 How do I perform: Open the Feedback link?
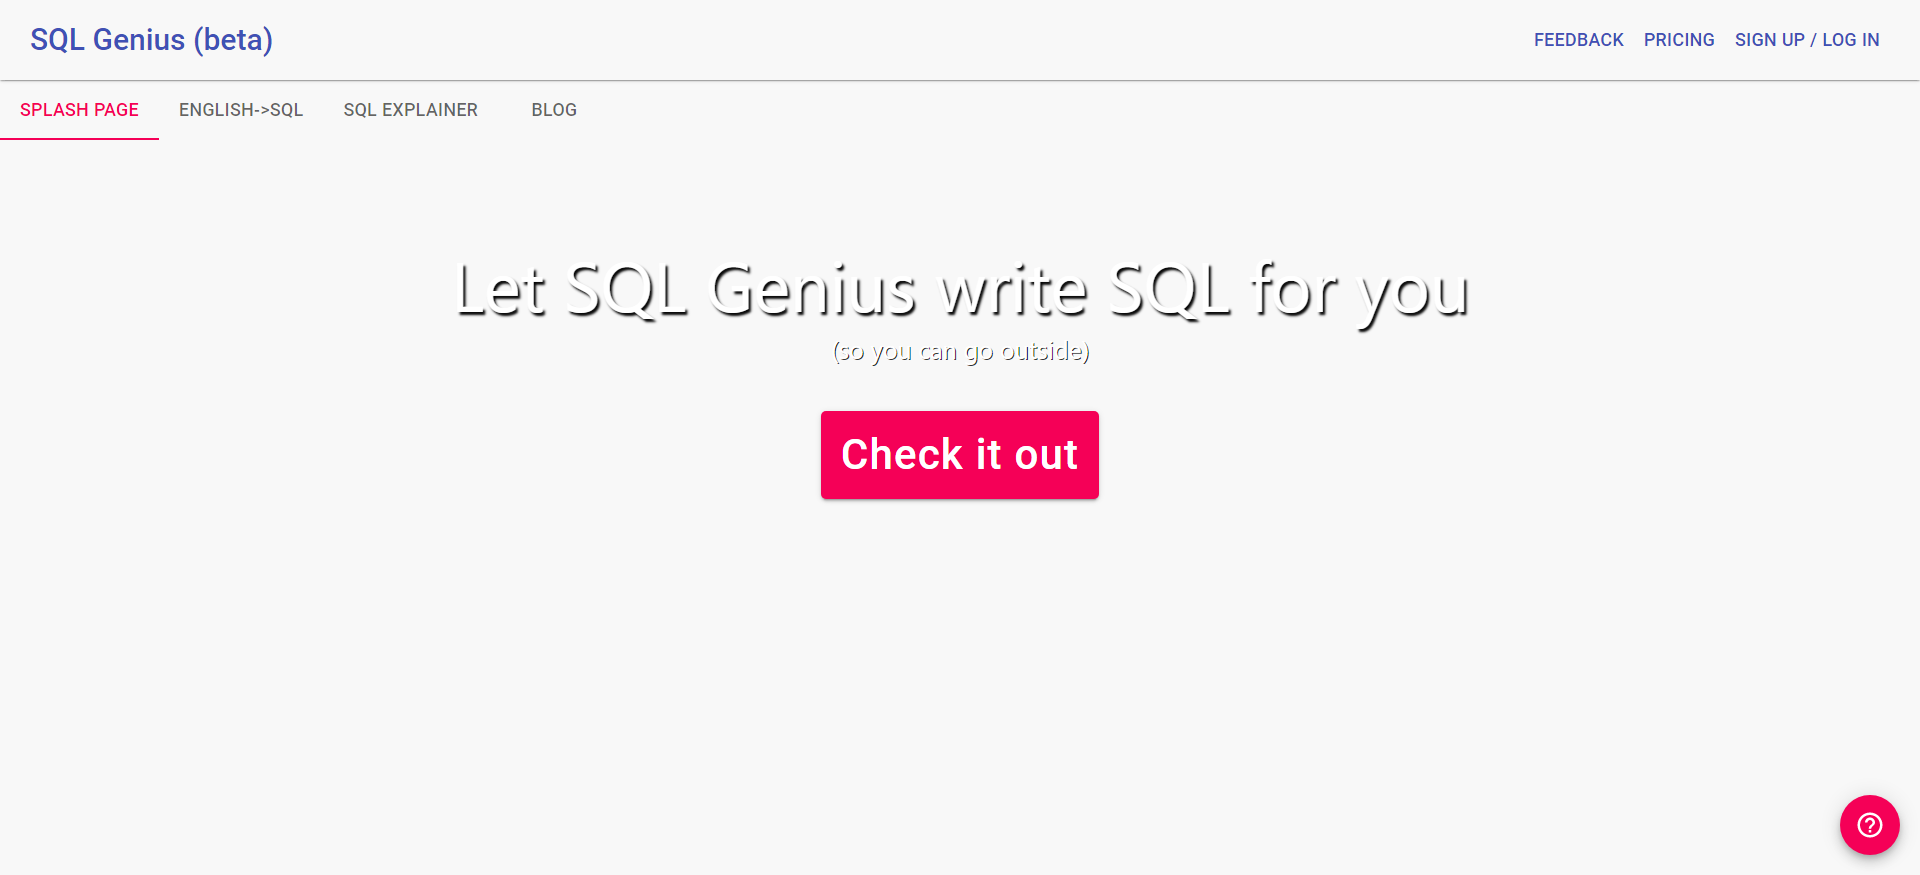(1578, 40)
